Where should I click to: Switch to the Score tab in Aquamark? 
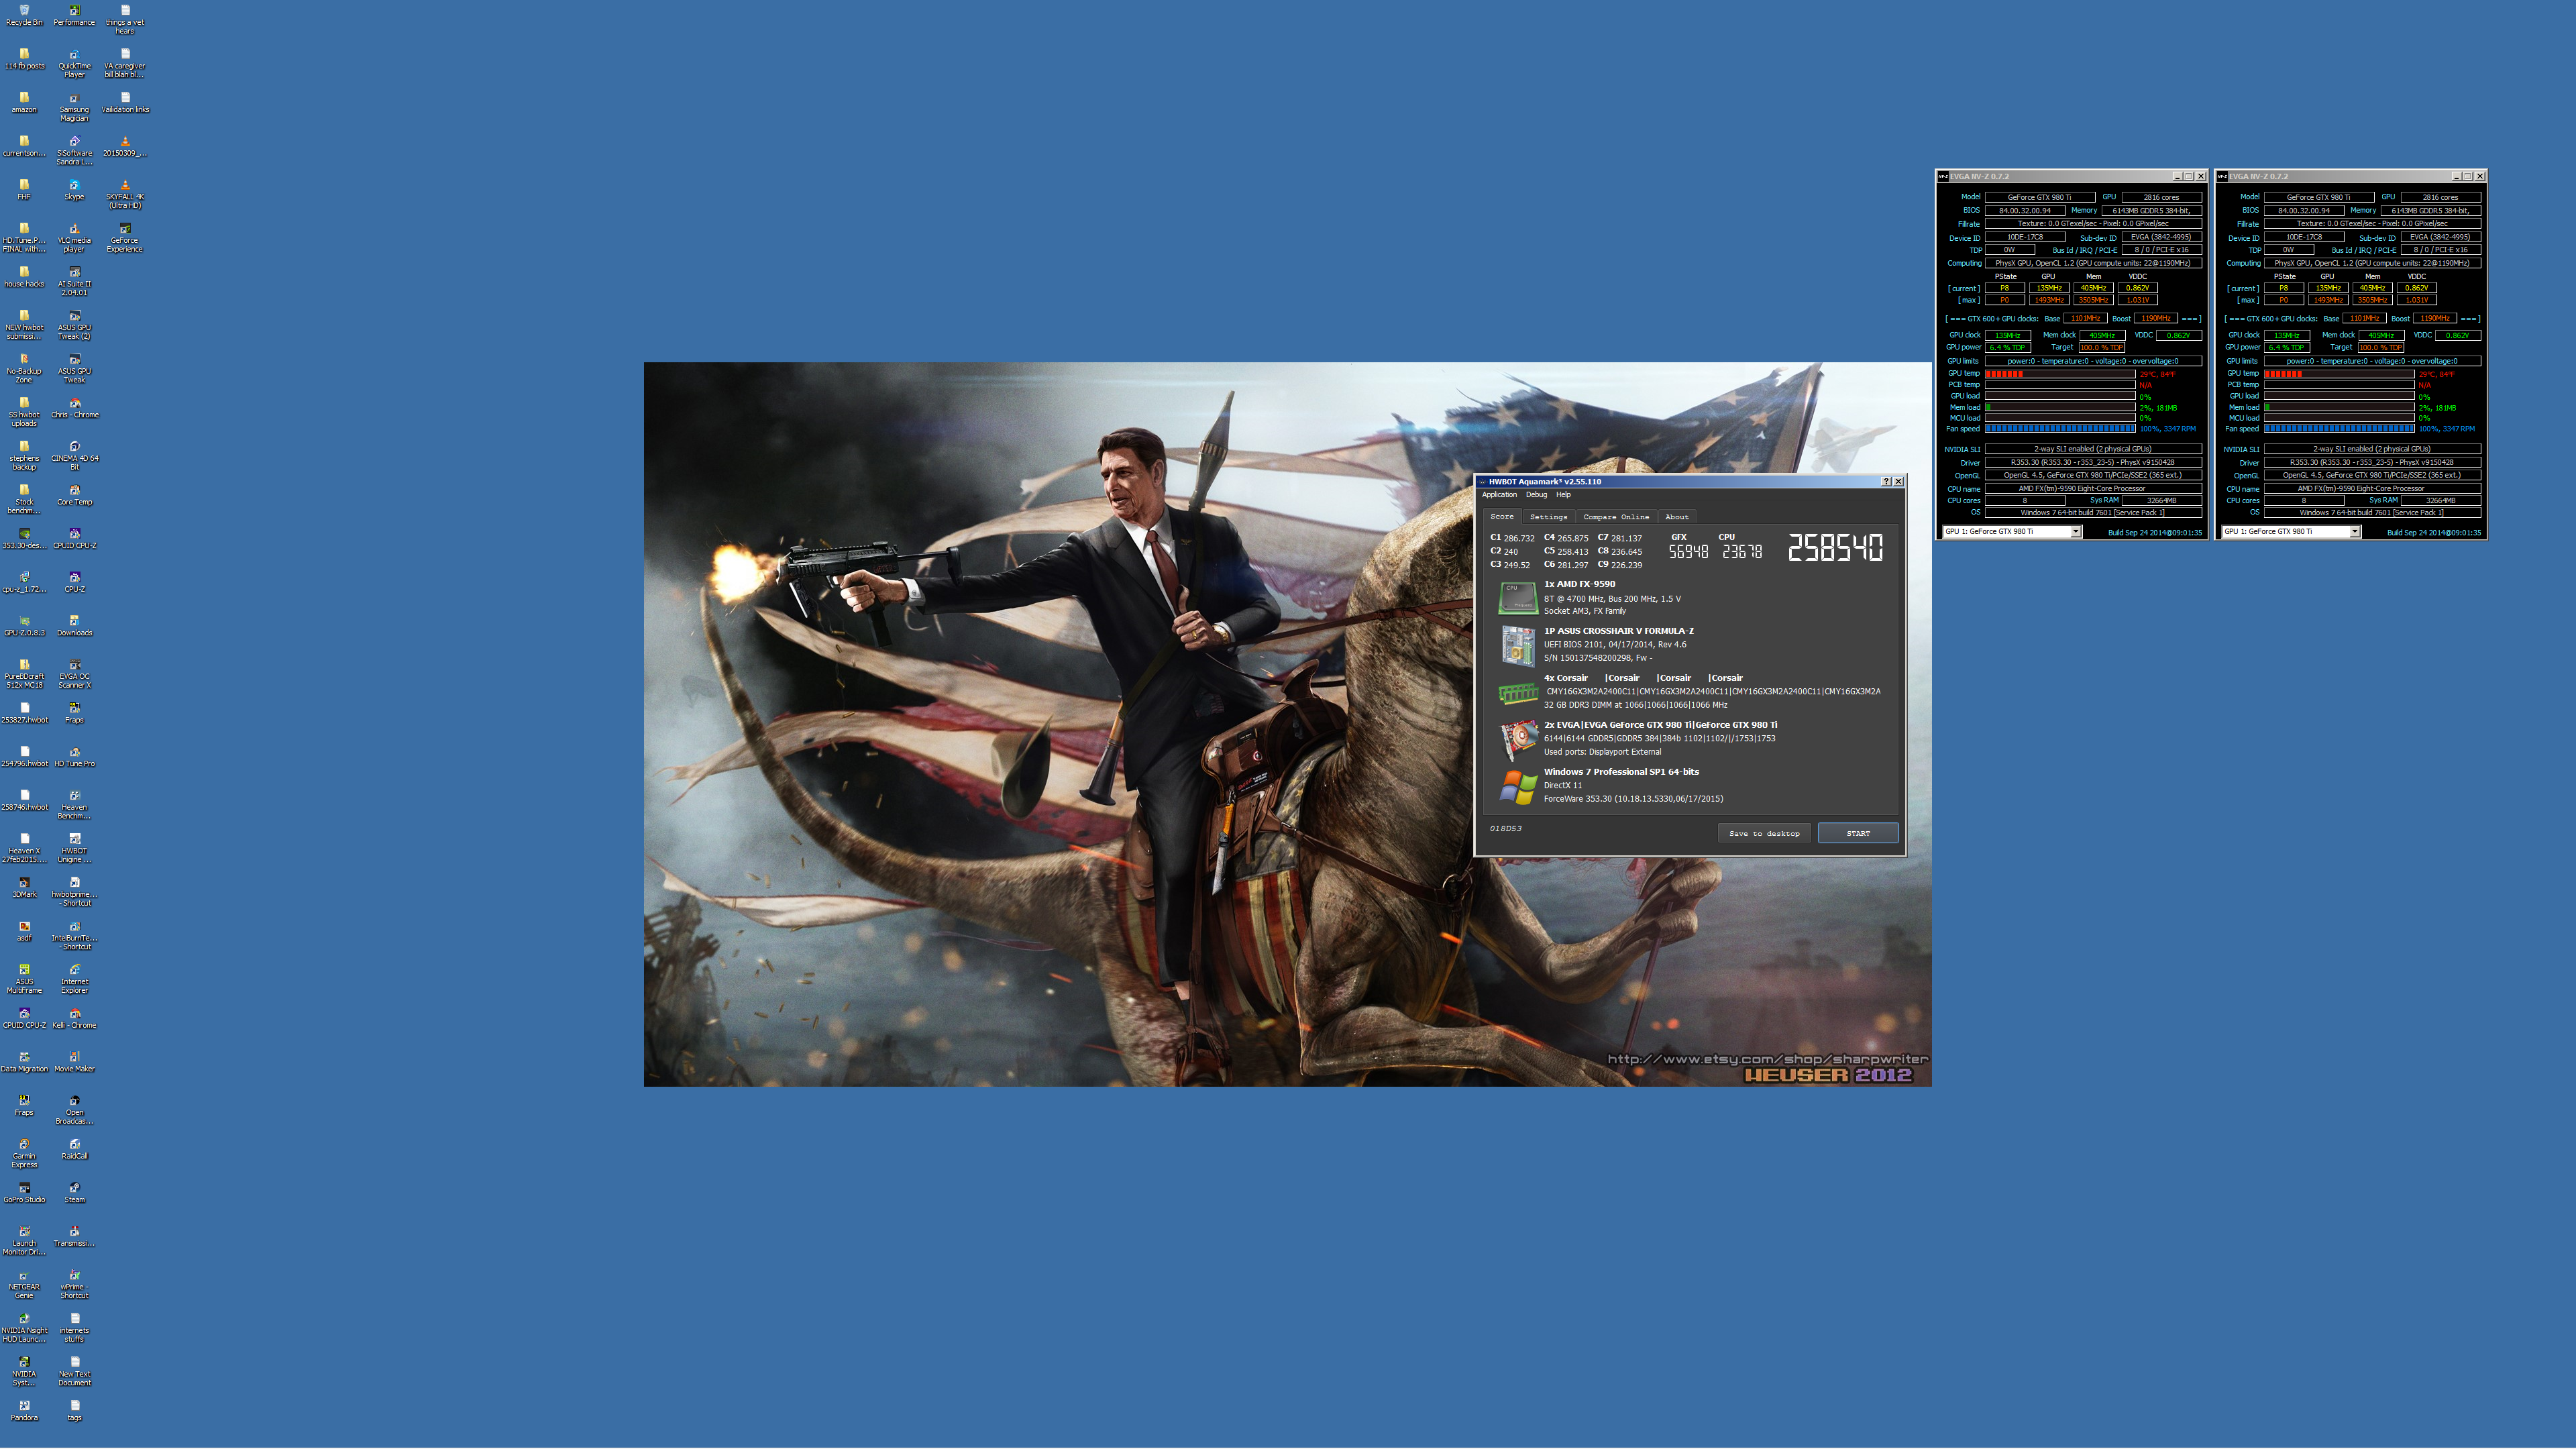click(1502, 517)
